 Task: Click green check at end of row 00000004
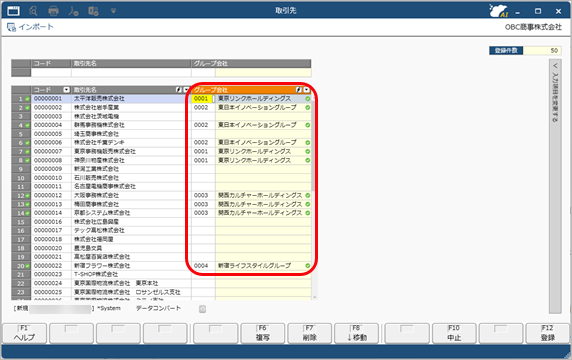(308, 125)
